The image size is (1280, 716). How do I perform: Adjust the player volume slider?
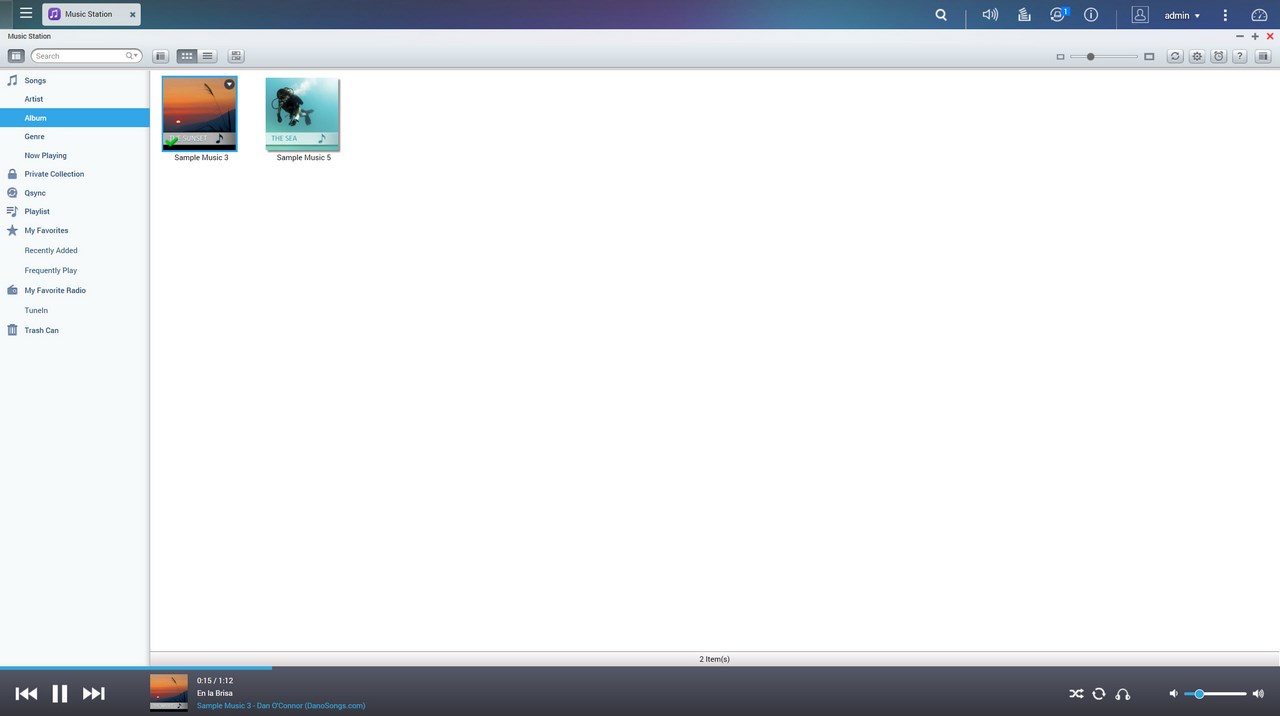point(1215,694)
